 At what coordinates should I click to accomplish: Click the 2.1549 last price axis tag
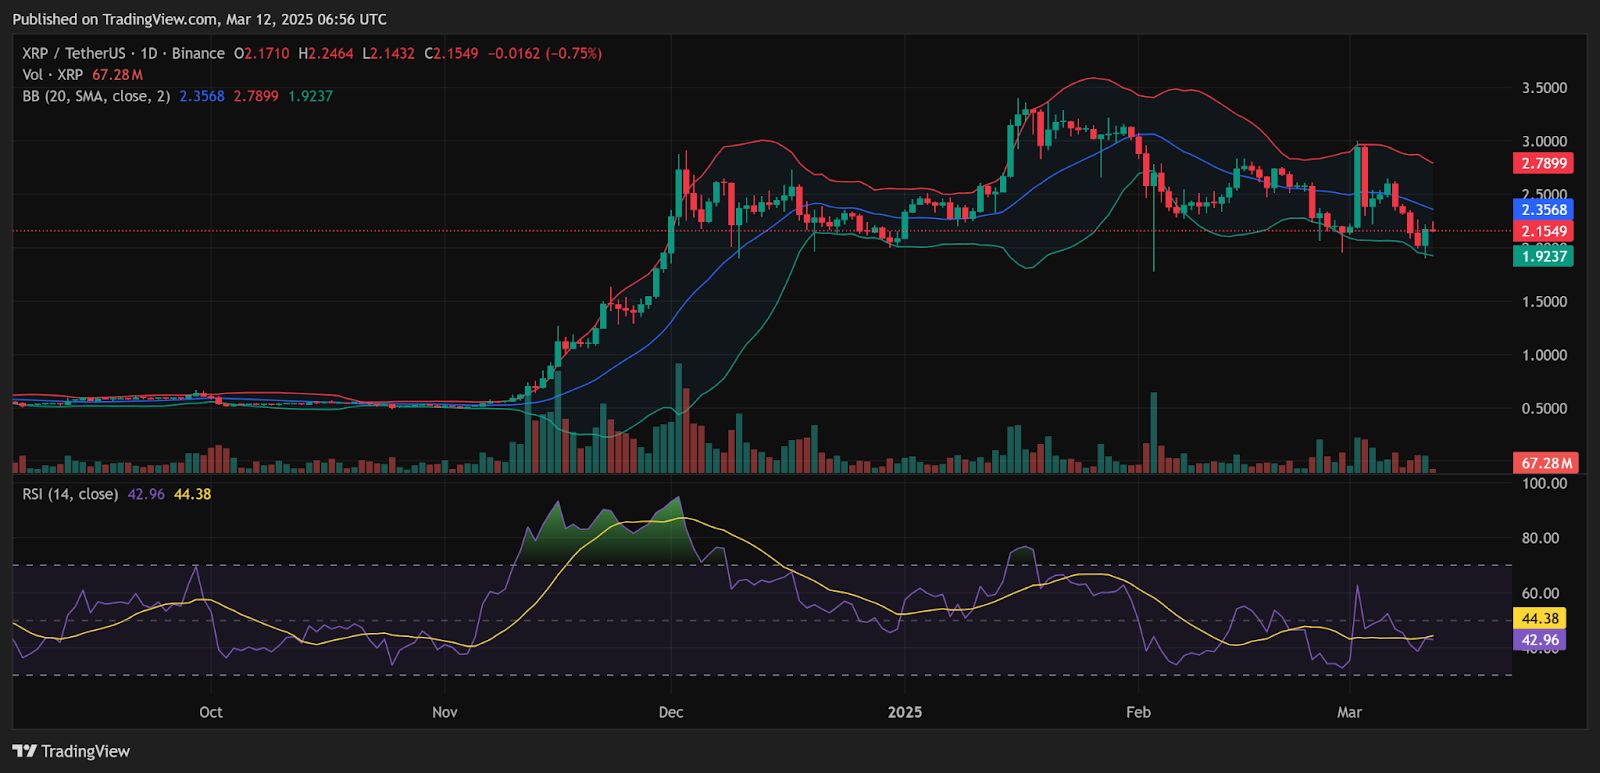pyautogui.click(x=1544, y=231)
